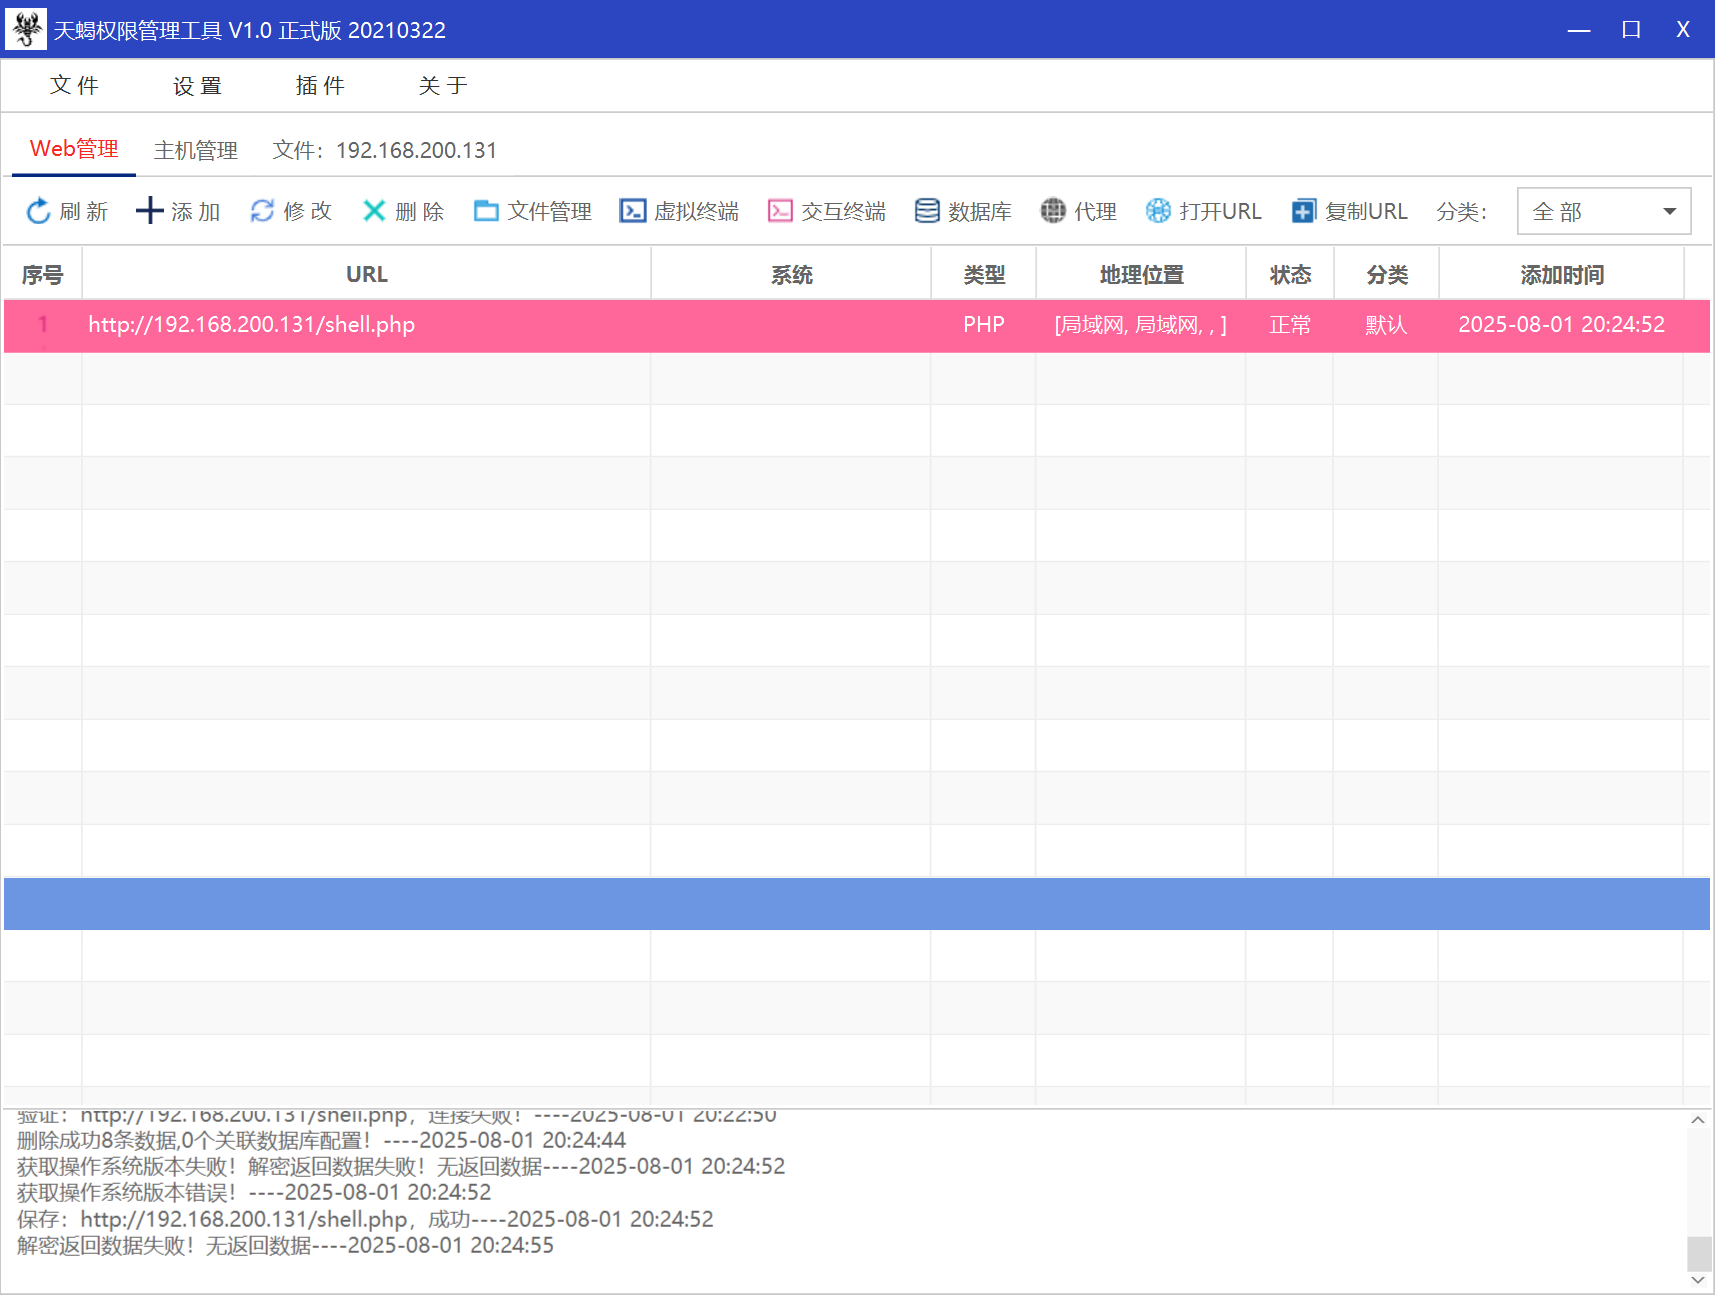
Task: Click the 复制URL button label
Action: point(1366,211)
